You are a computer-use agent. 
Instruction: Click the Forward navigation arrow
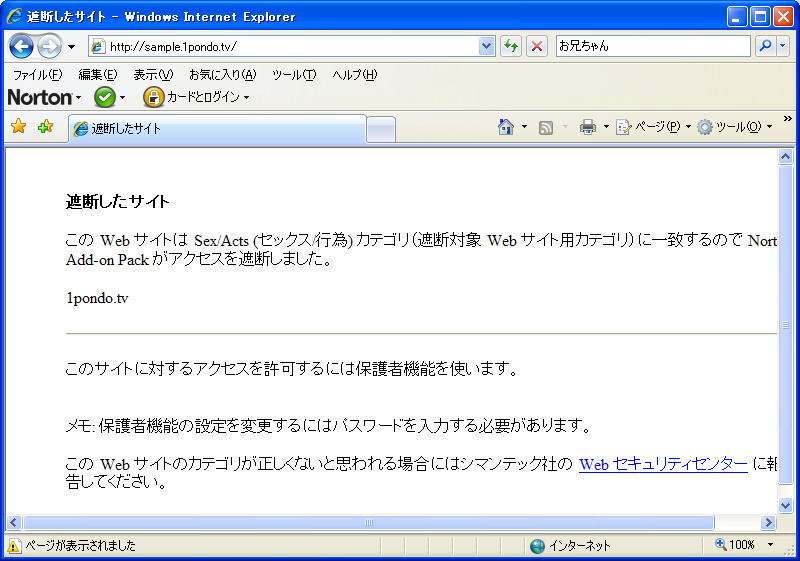point(49,46)
